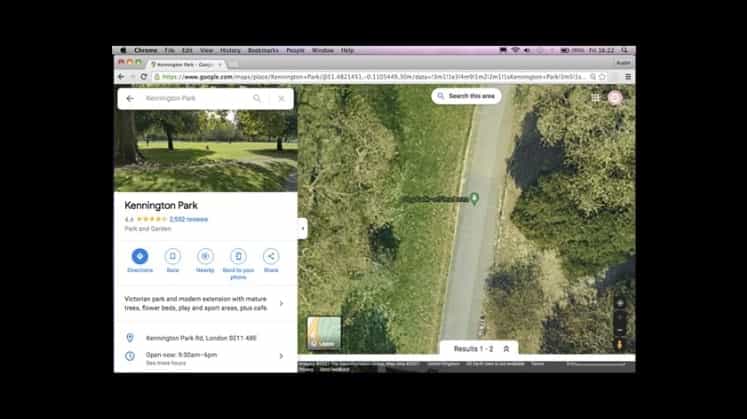Image resolution: width=747 pixels, height=419 pixels.
Task: Share Kennington Park via Share icon
Action: tap(271, 256)
